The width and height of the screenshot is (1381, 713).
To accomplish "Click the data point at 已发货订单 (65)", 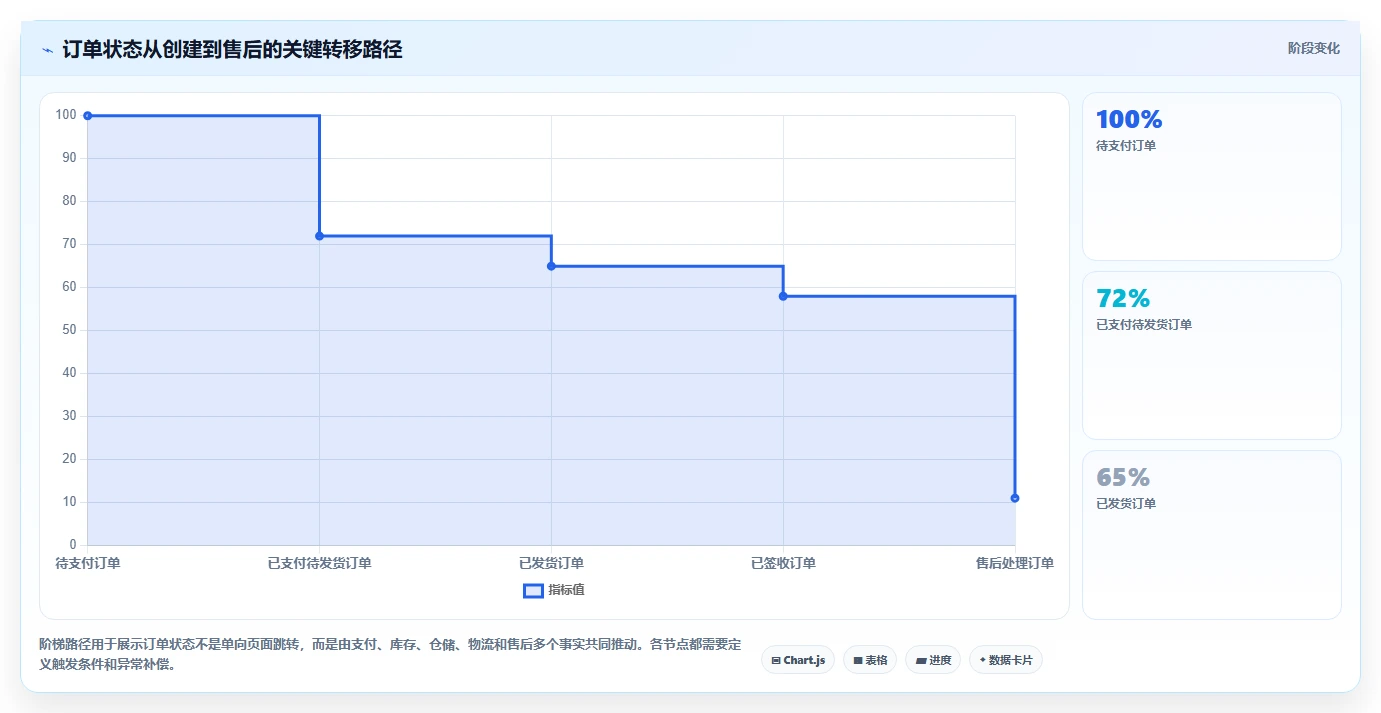I will coord(551,266).
